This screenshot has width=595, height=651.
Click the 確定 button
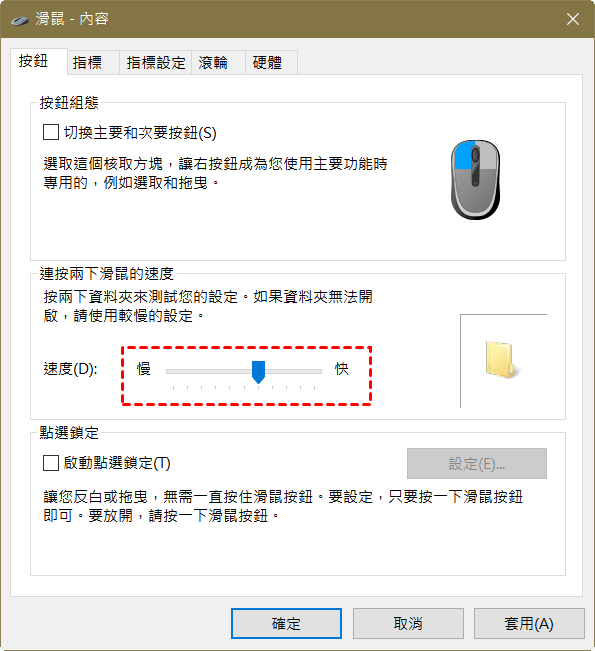[x=286, y=624]
